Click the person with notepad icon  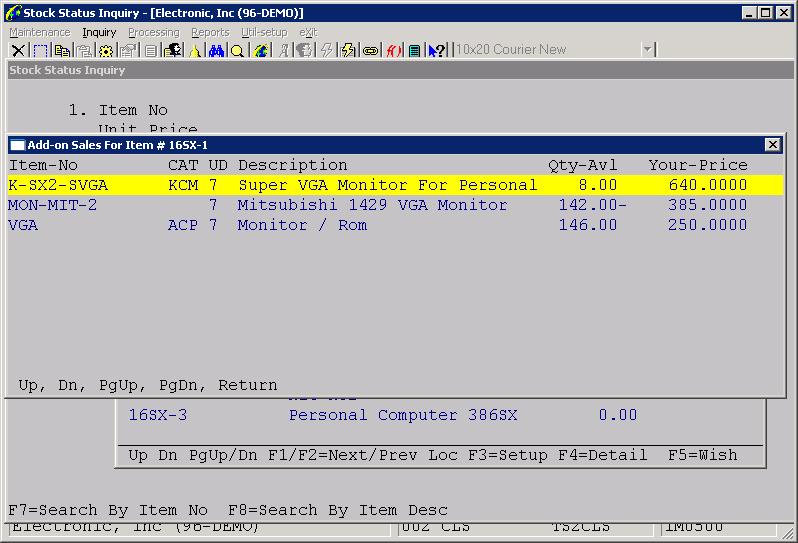tap(173, 50)
